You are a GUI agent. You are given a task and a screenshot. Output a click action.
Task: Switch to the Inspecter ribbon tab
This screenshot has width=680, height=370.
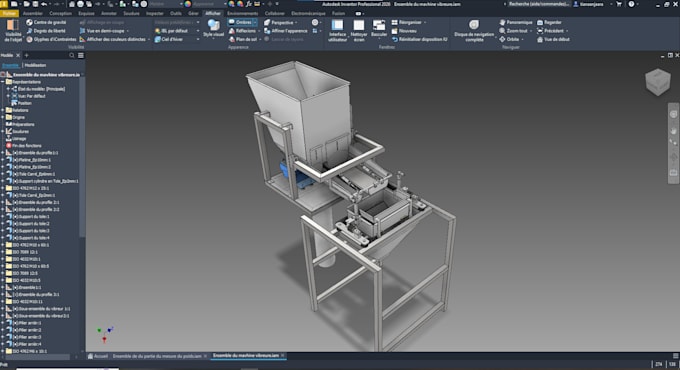click(x=155, y=13)
